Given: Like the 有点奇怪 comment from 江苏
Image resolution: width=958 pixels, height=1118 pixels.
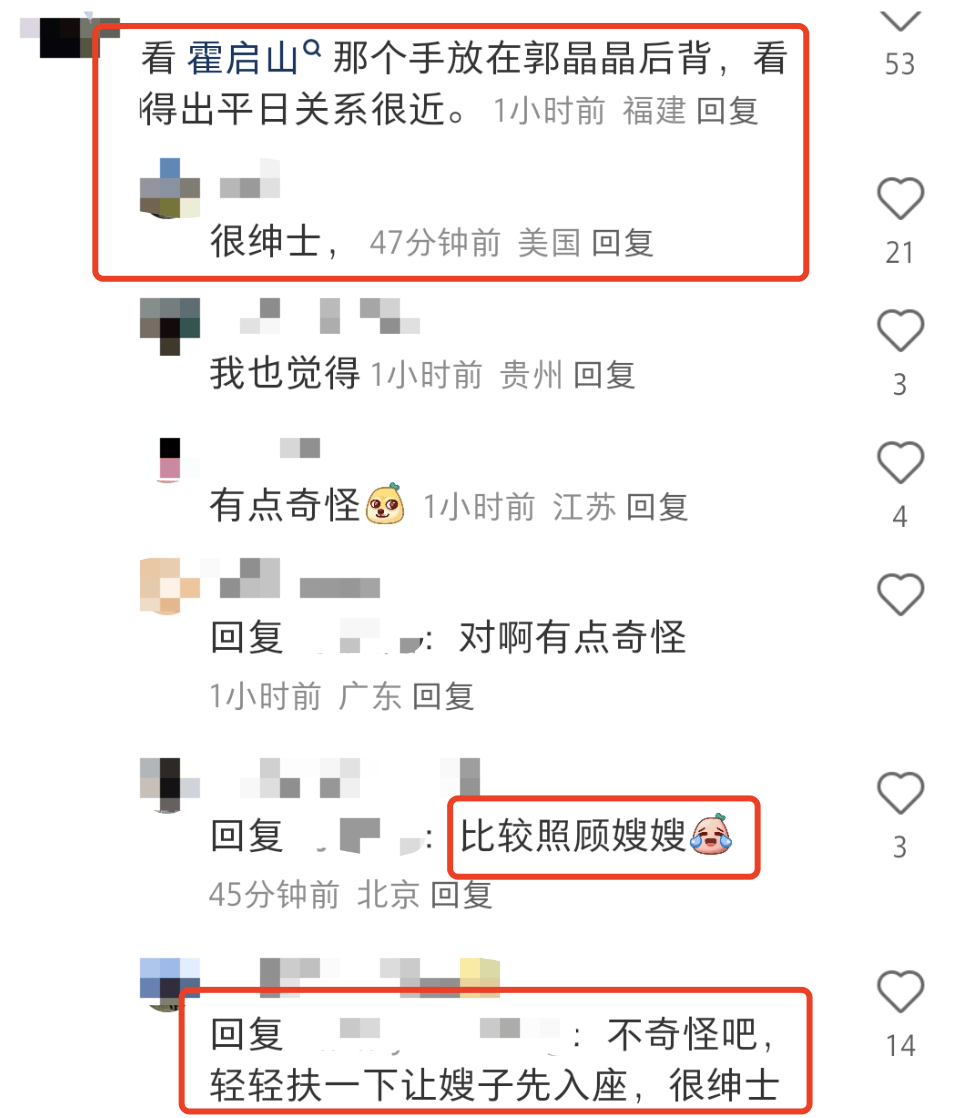Looking at the screenshot, I should 900,462.
